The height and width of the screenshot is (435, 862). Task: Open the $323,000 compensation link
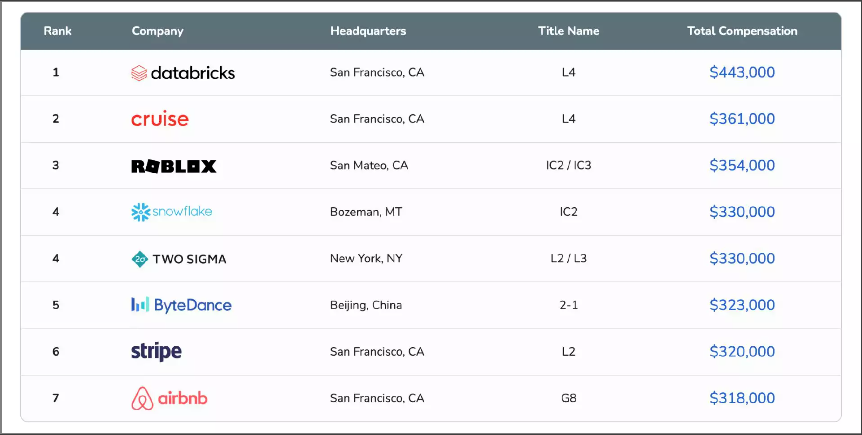pos(742,305)
